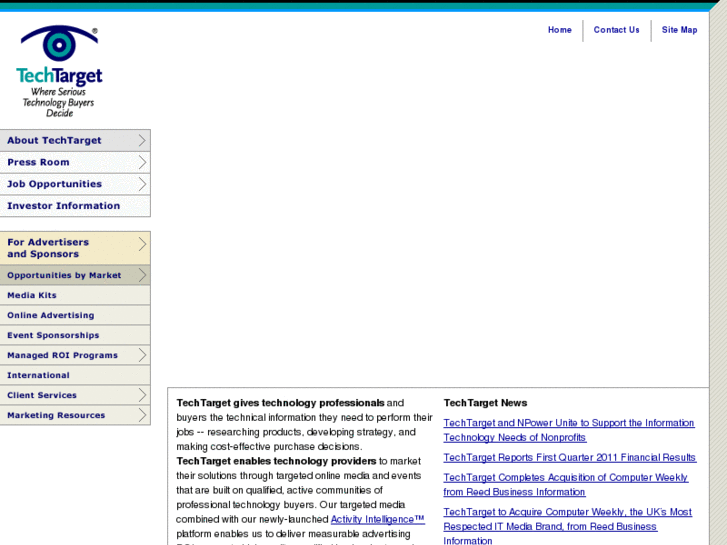Select Marketing Resources menu item
This screenshot has width=727, height=545.
[x=75, y=415]
